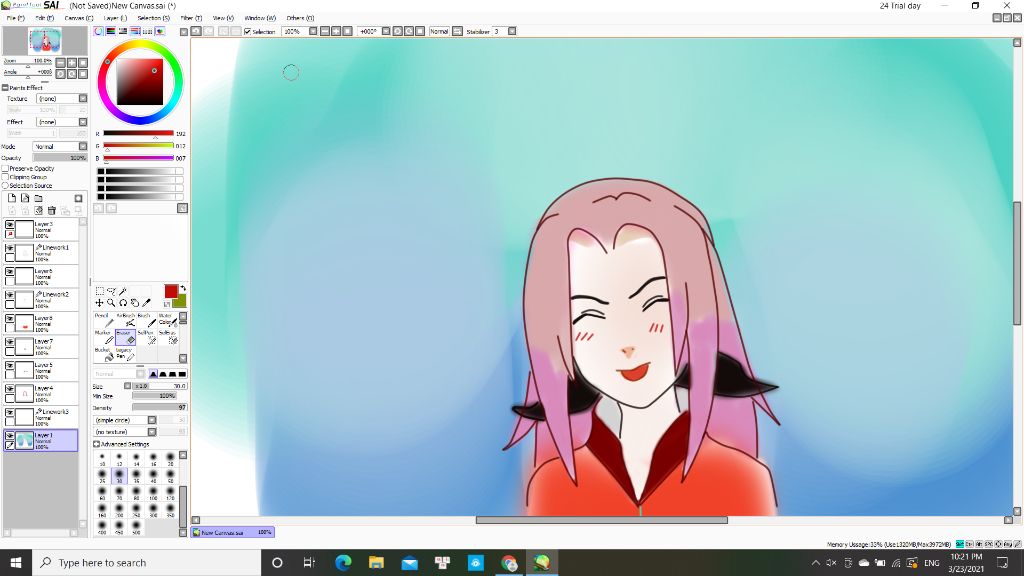1024x576 pixels.
Task: Open the Effect dropdown
Action: (83, 122)
